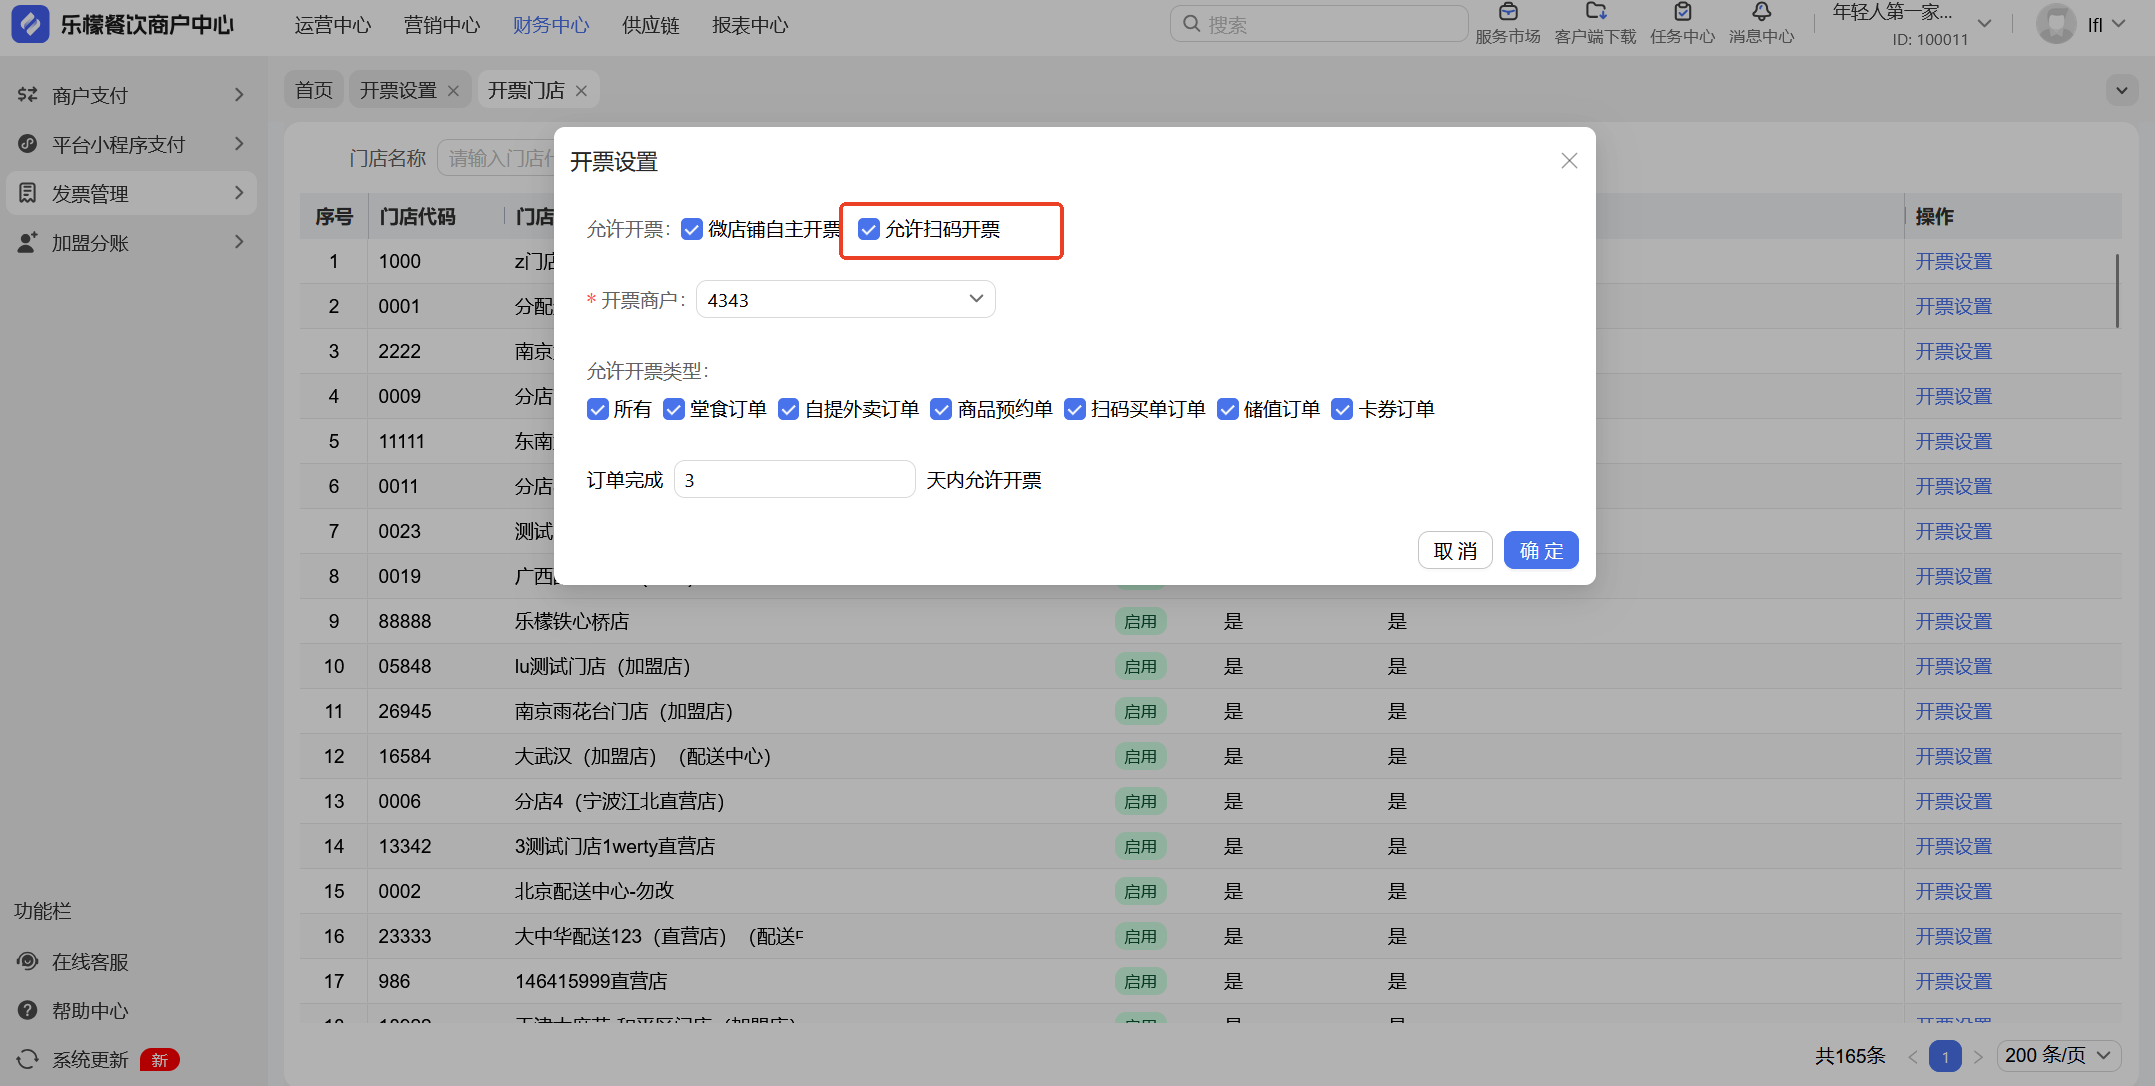Click the 在线客服 support icon
This screenshot has height=1086, width=2155.
[28, 961]
